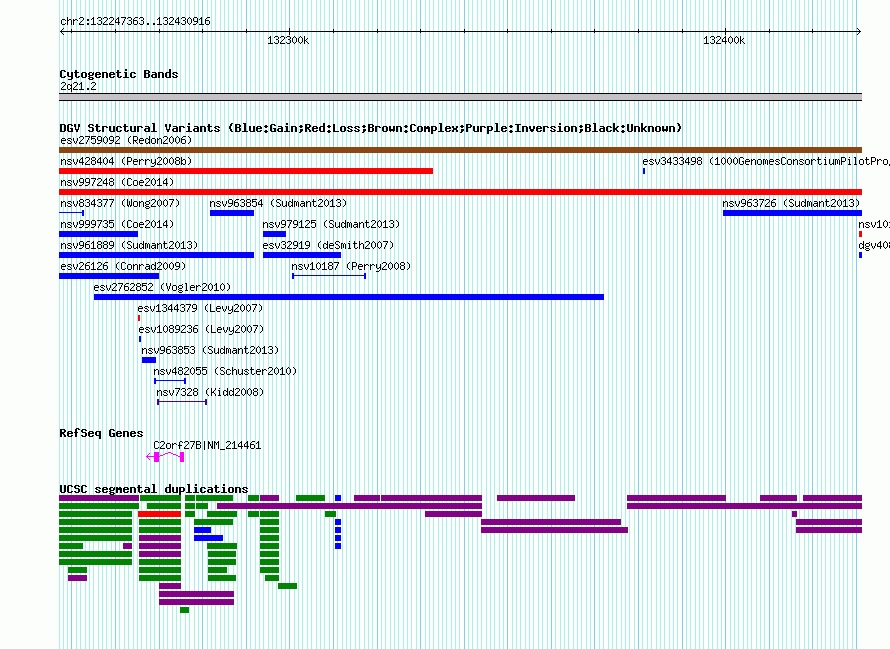Open variant nsv999735 (Coe2014) label
This screenshot has width=890, height=649.
[x=117, y=224]
